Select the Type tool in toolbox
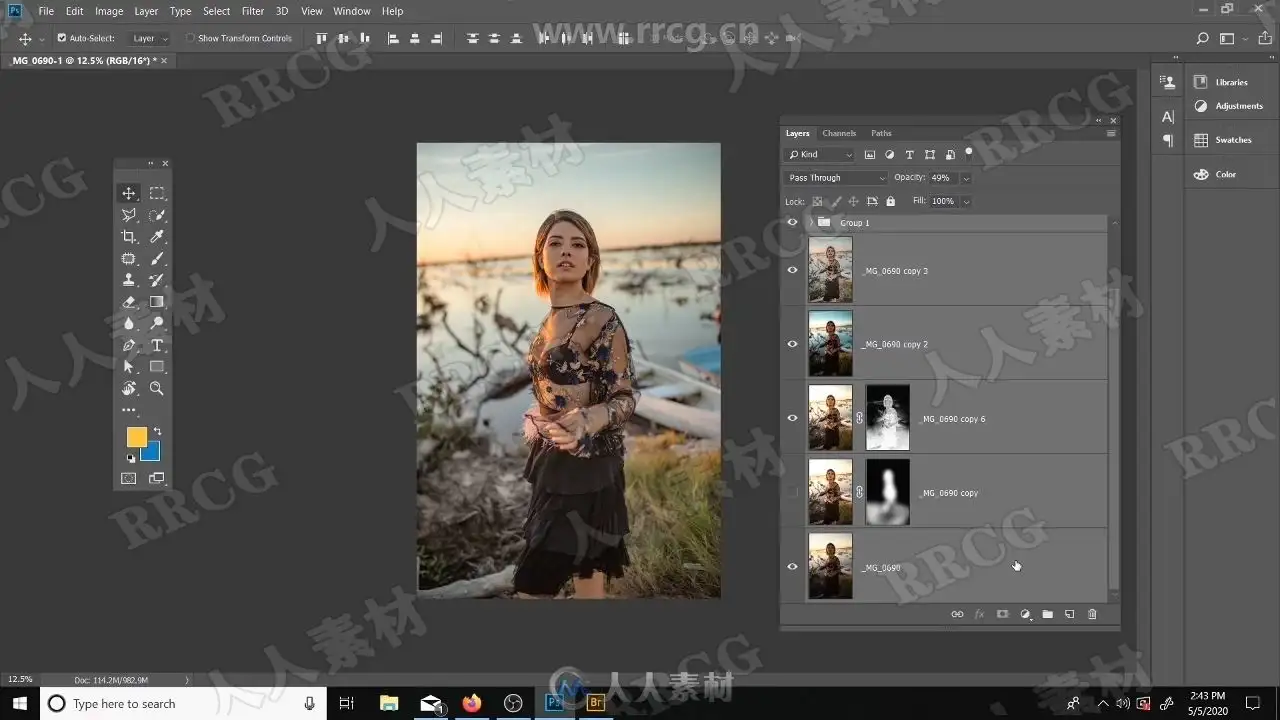The height and width of the screenshot is (720, 1280). click(157, 346)
